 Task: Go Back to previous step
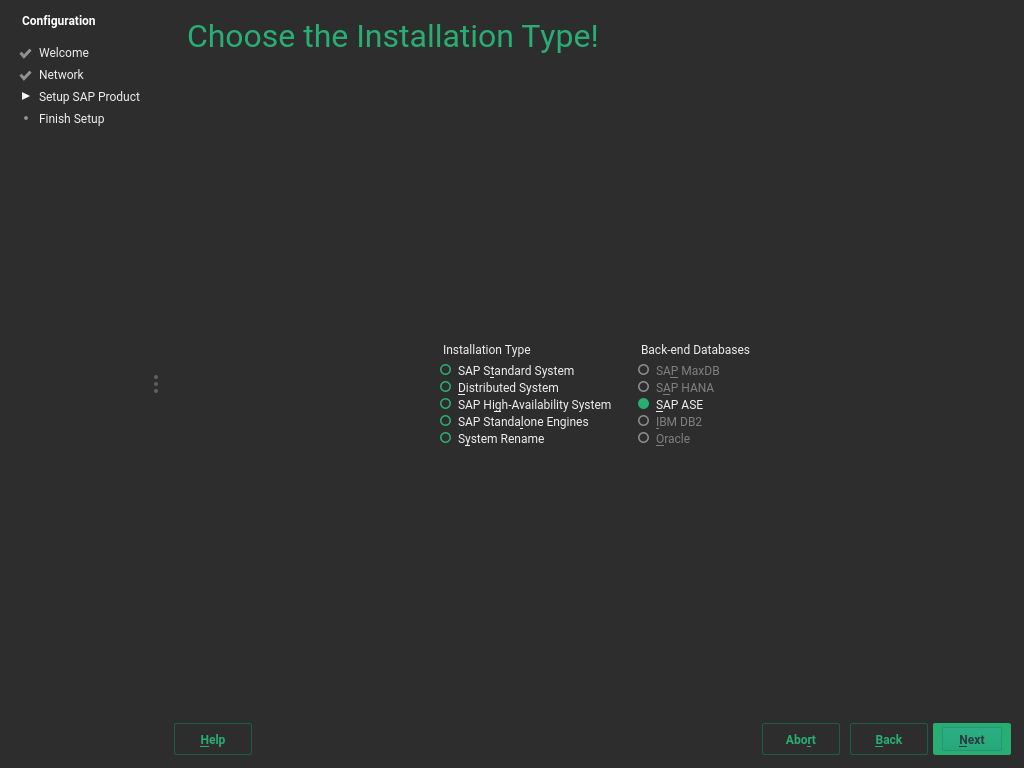[888, 739]
